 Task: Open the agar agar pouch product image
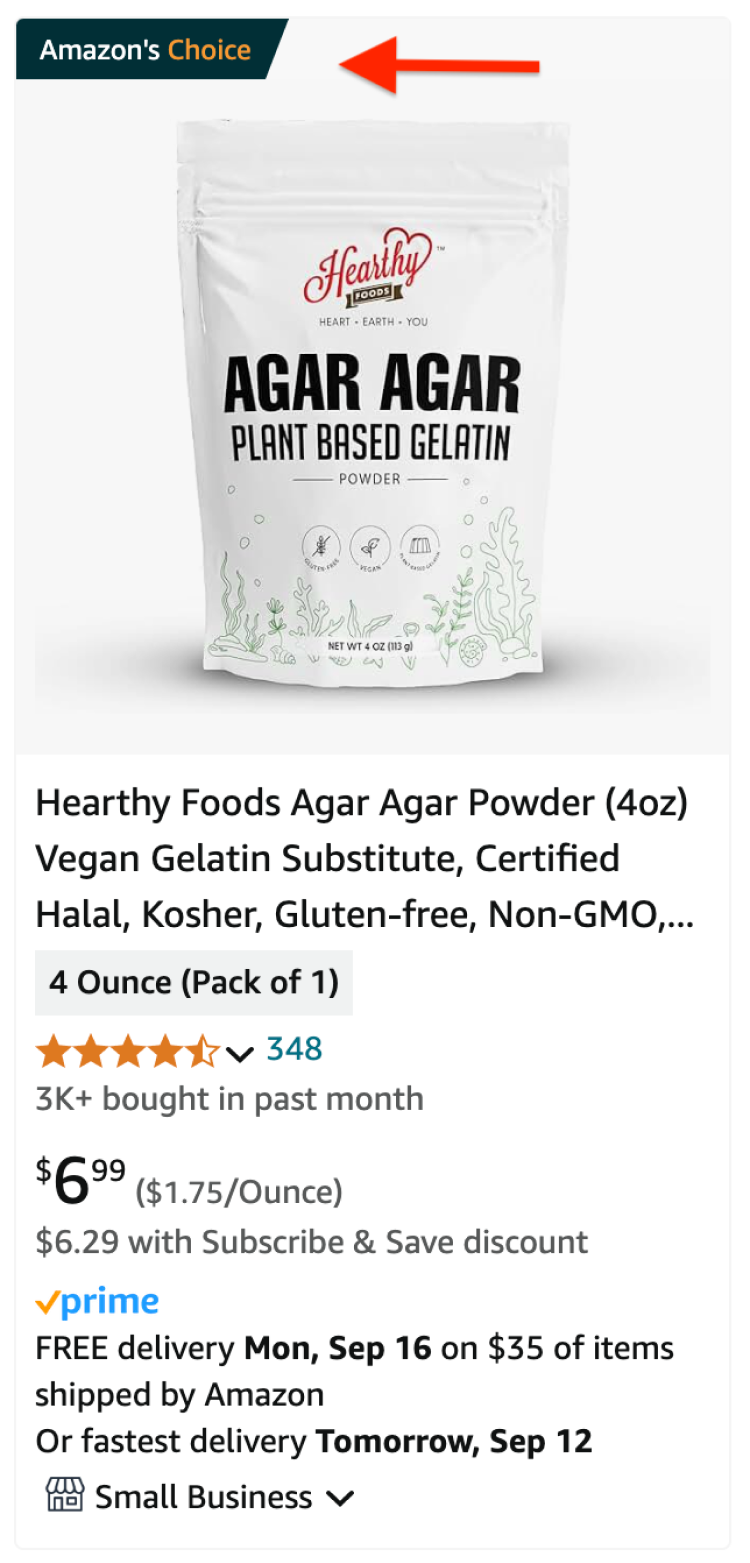point(372,400)
